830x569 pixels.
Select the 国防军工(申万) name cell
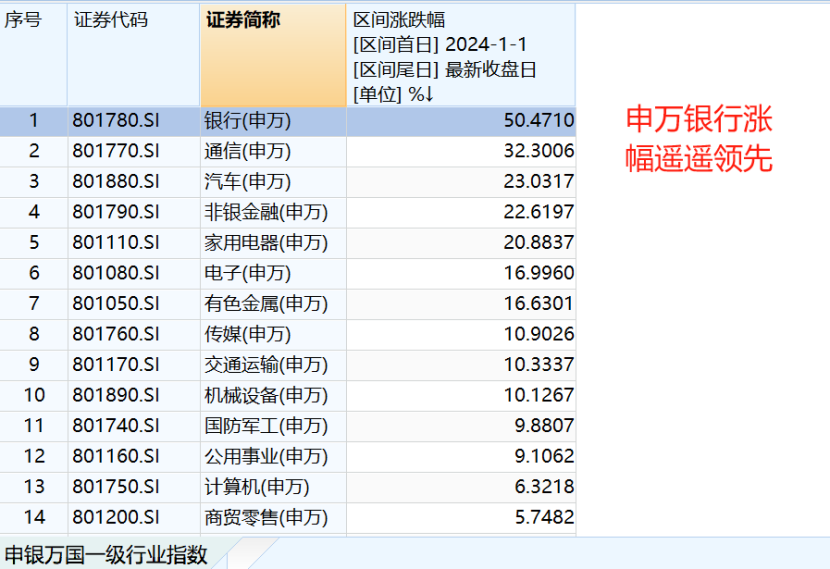coord(273,426)
